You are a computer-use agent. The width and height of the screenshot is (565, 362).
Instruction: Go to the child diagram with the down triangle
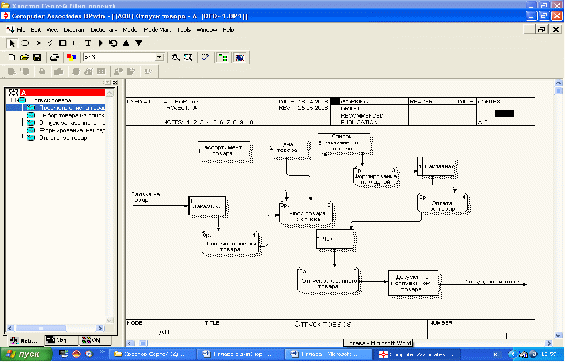tap(139, 43)
